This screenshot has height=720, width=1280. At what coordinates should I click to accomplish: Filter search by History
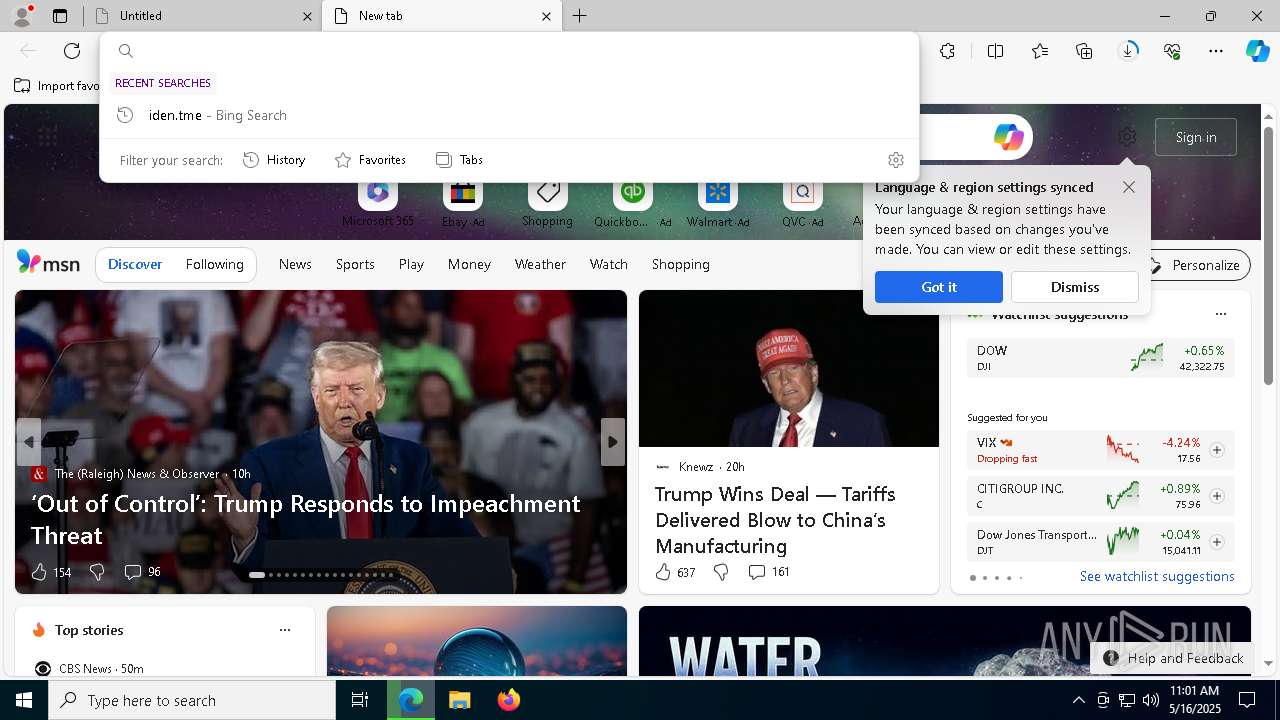(x=274, y=160)
